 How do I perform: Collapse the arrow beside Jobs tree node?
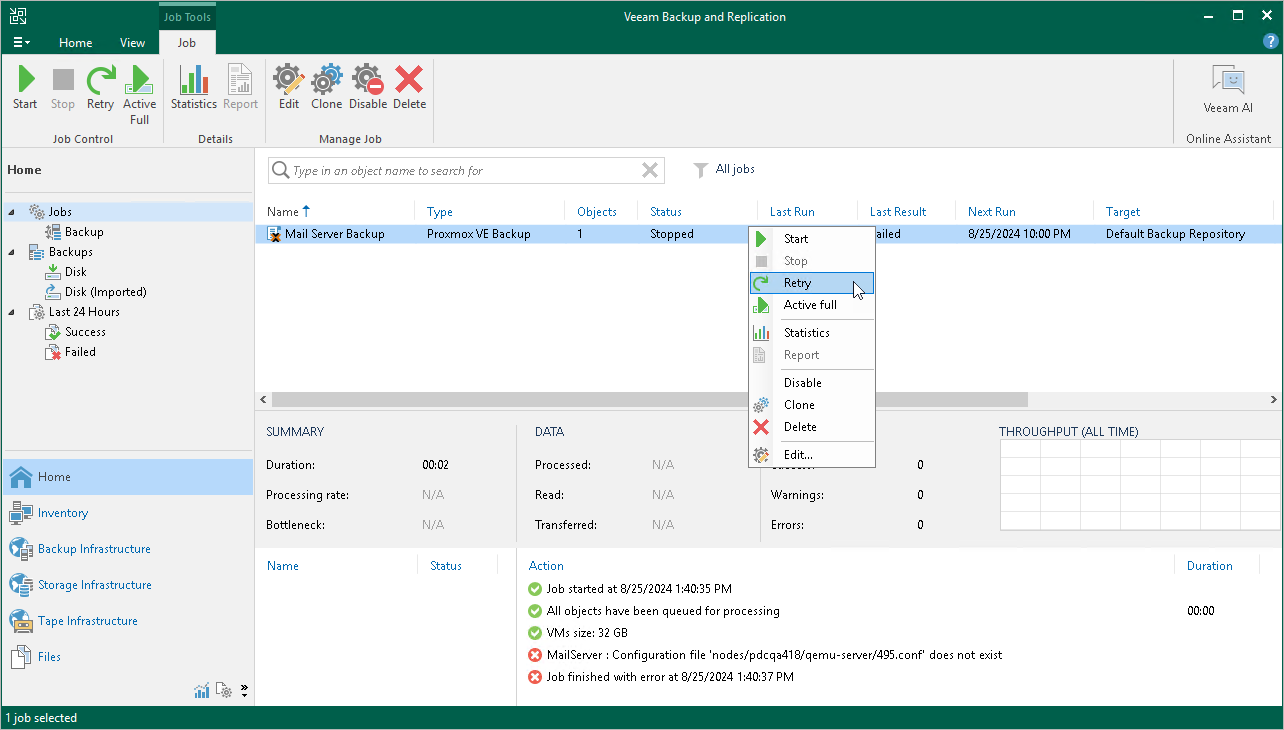tap(12, 212)
